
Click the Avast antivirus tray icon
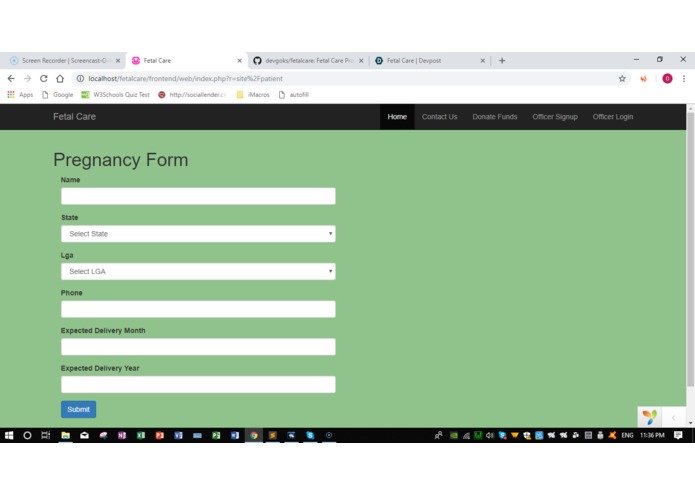[x=612, y=436]
